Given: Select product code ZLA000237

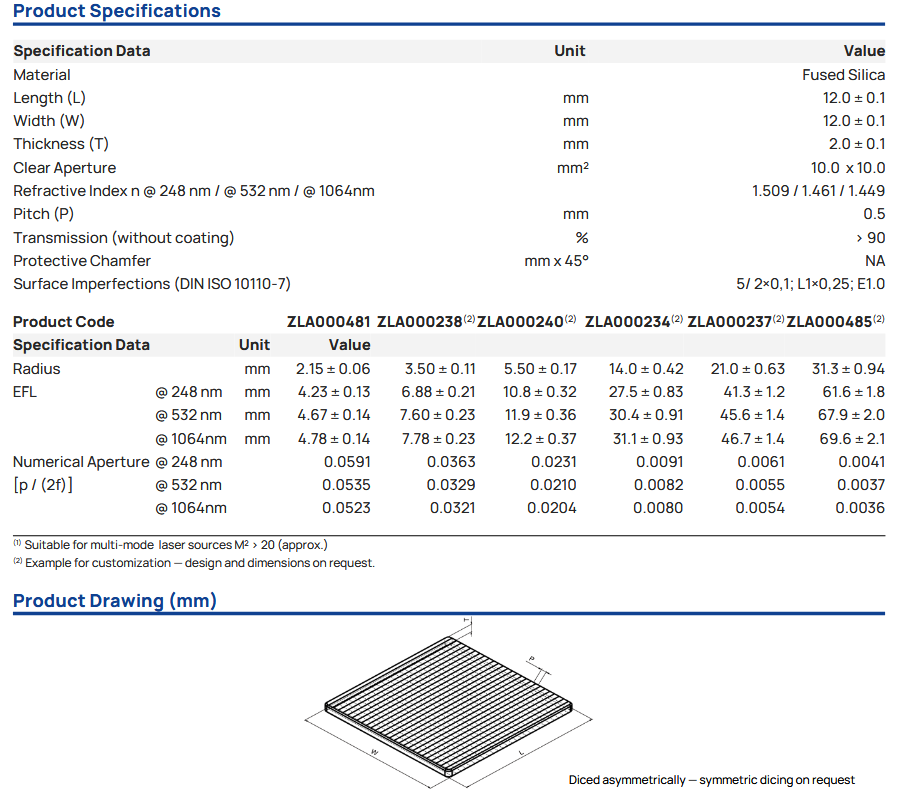Looking at the screenshot, I should pos(730,322).
